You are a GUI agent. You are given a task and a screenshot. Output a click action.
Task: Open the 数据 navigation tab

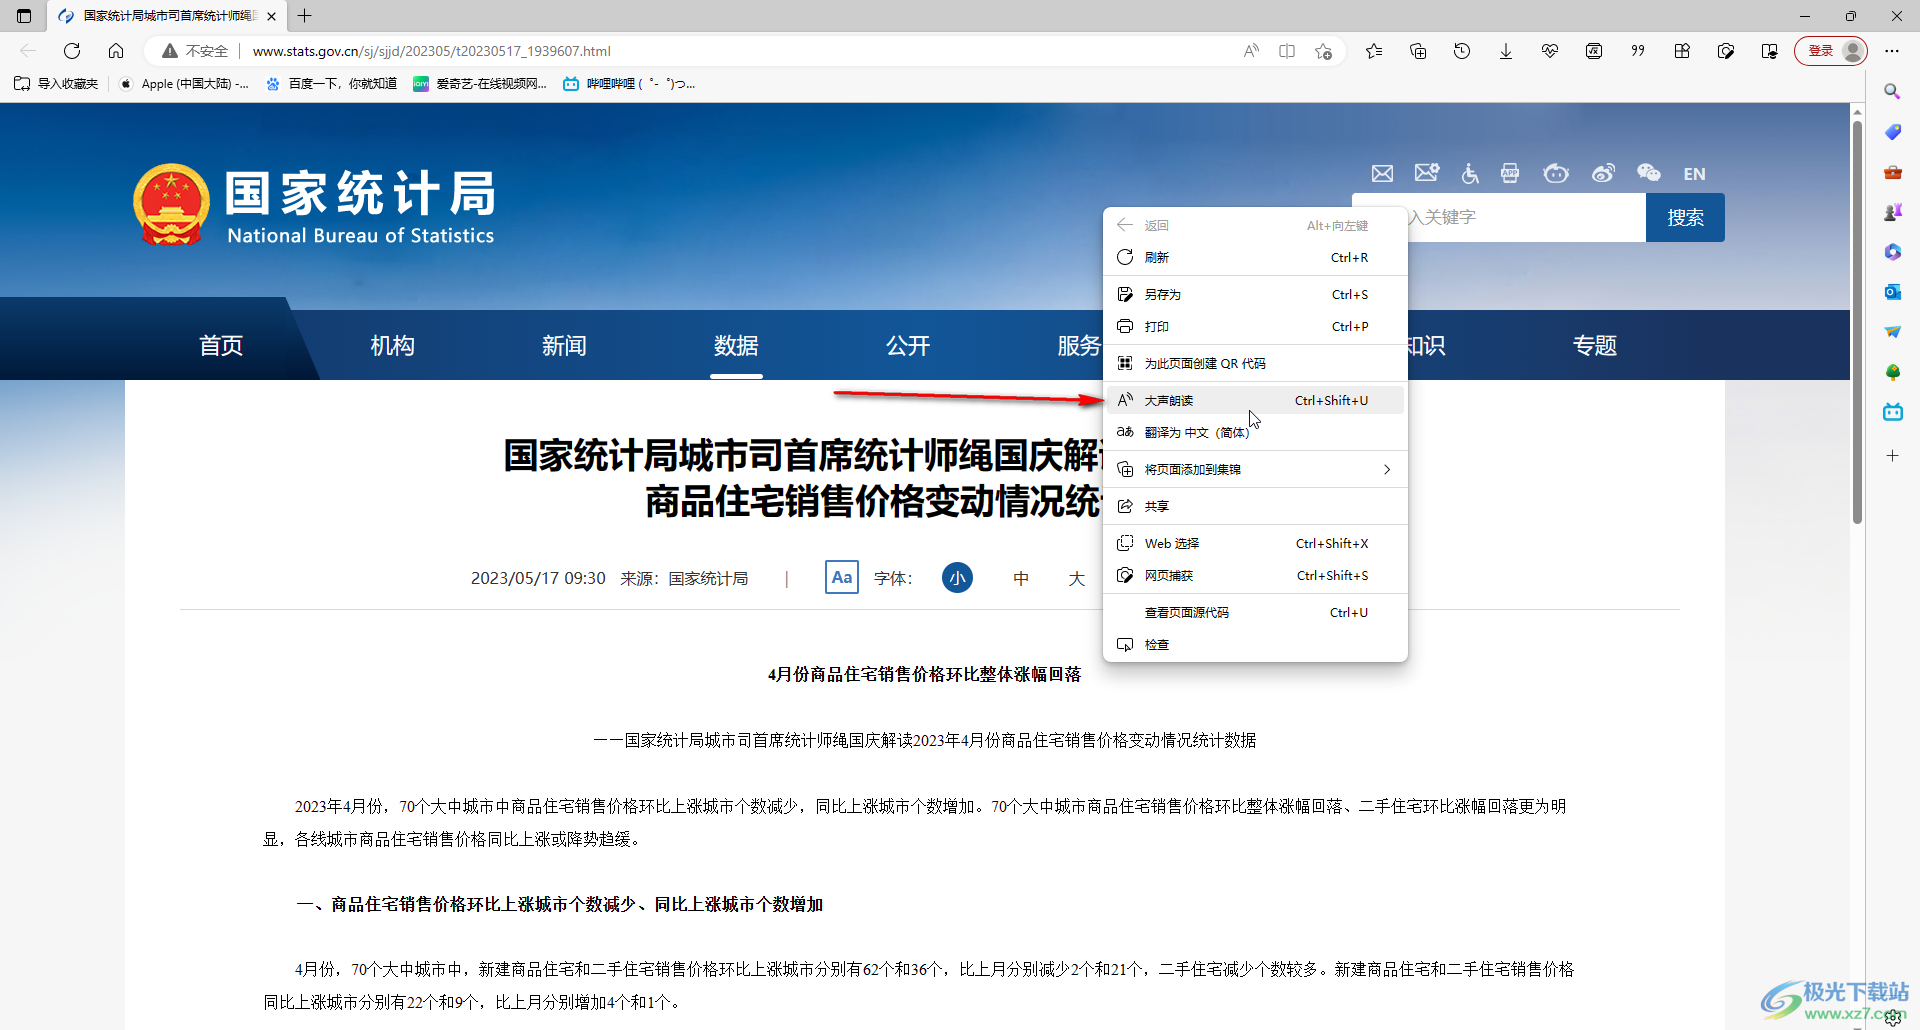pos(736,346)
